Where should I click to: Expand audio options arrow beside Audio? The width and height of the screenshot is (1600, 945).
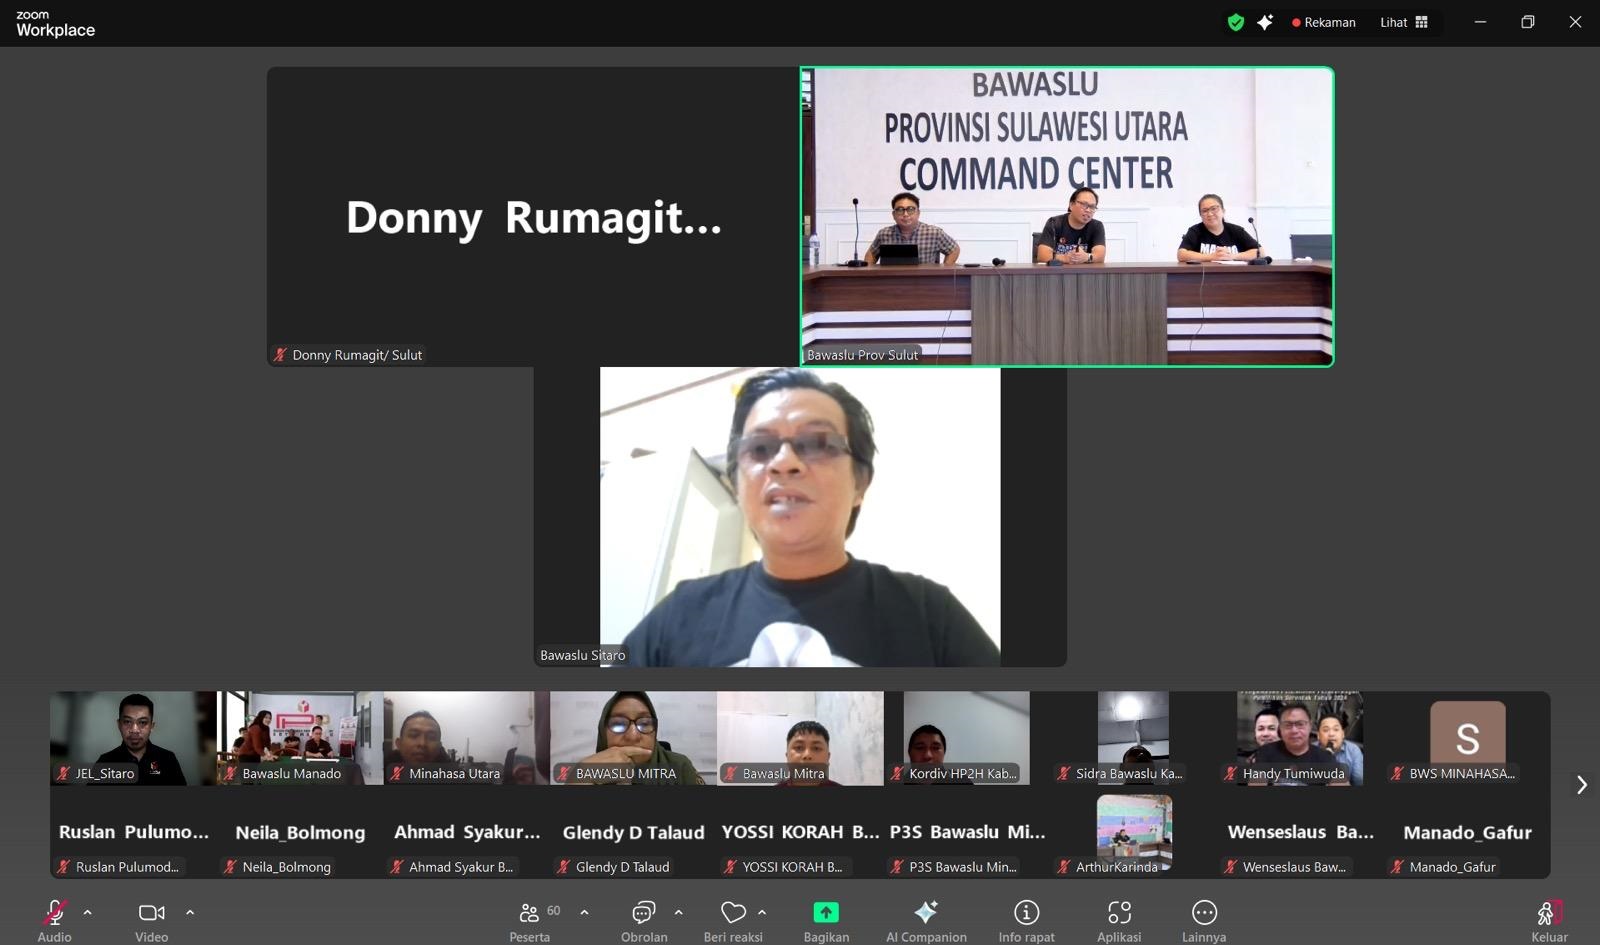[88, 912]
